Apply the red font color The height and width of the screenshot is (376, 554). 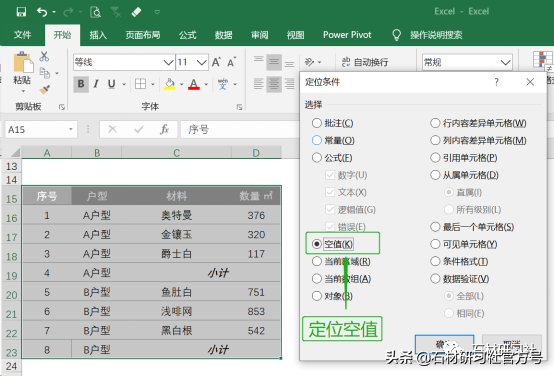194,84
